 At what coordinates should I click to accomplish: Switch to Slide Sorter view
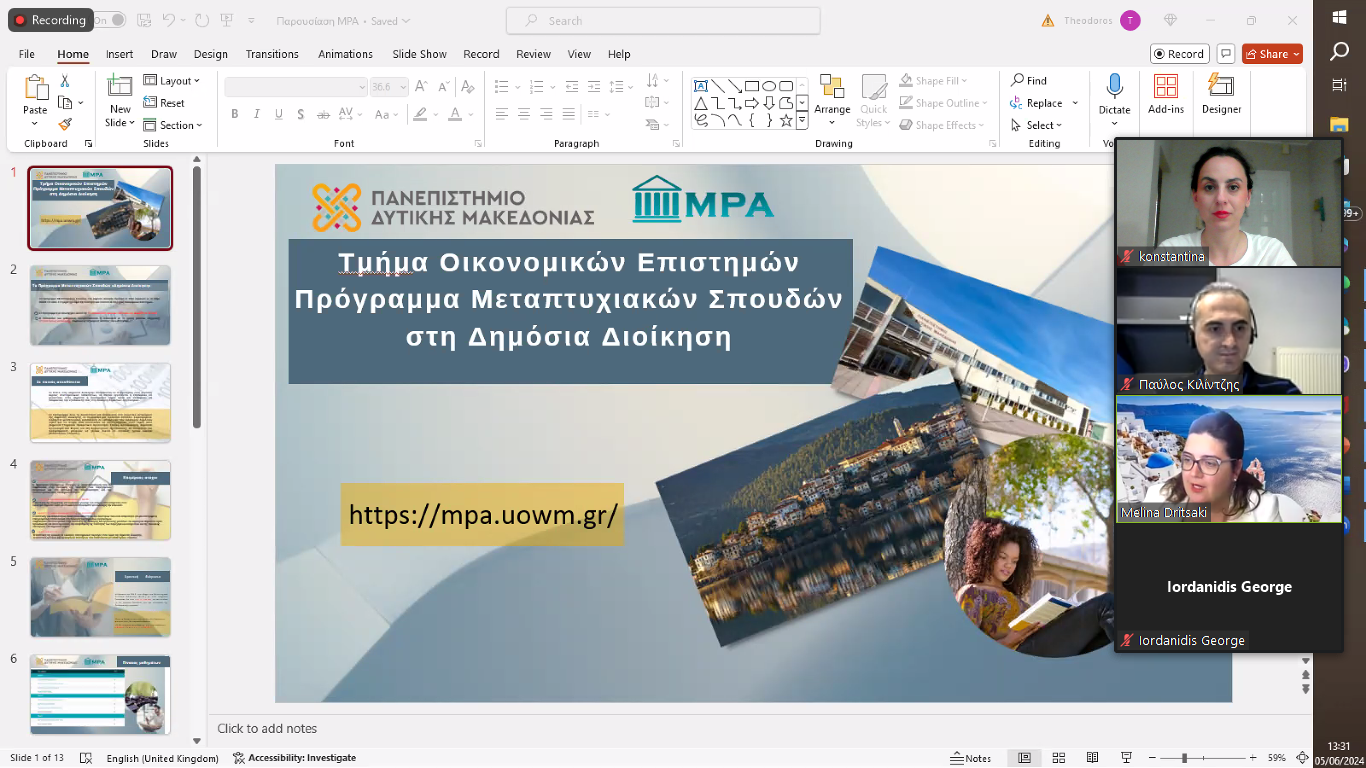(x=1059, y=758)
